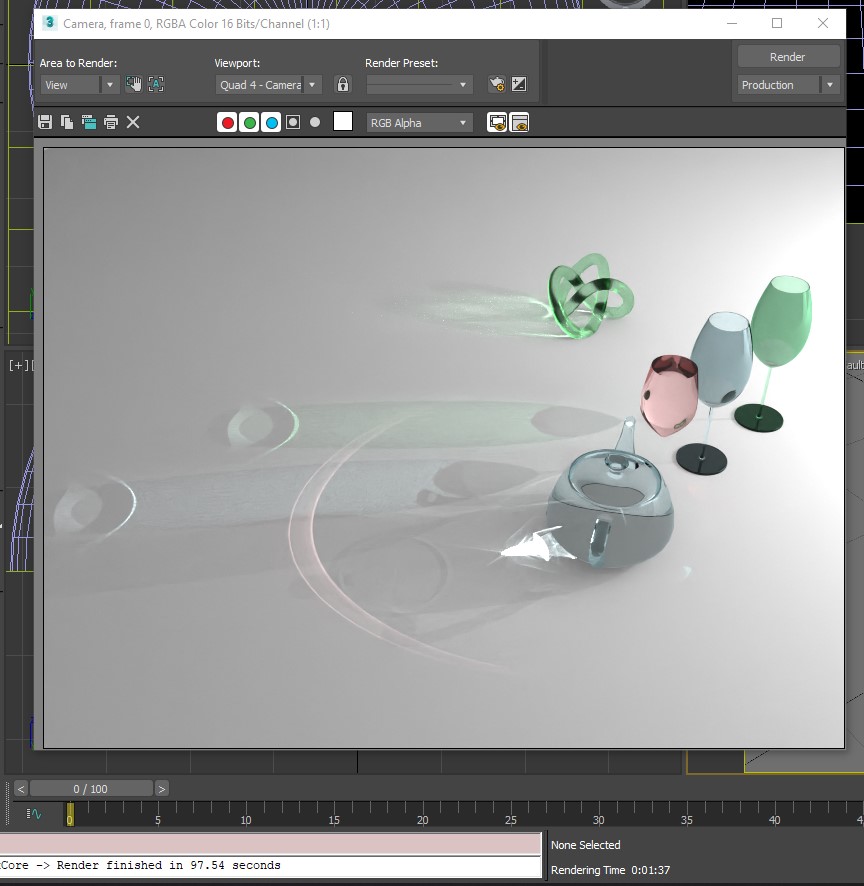This screenshot has width=864, height=886.
Task: Click the Edit Region hand icon
Action: pyautogui.click(x=133, y=85)
